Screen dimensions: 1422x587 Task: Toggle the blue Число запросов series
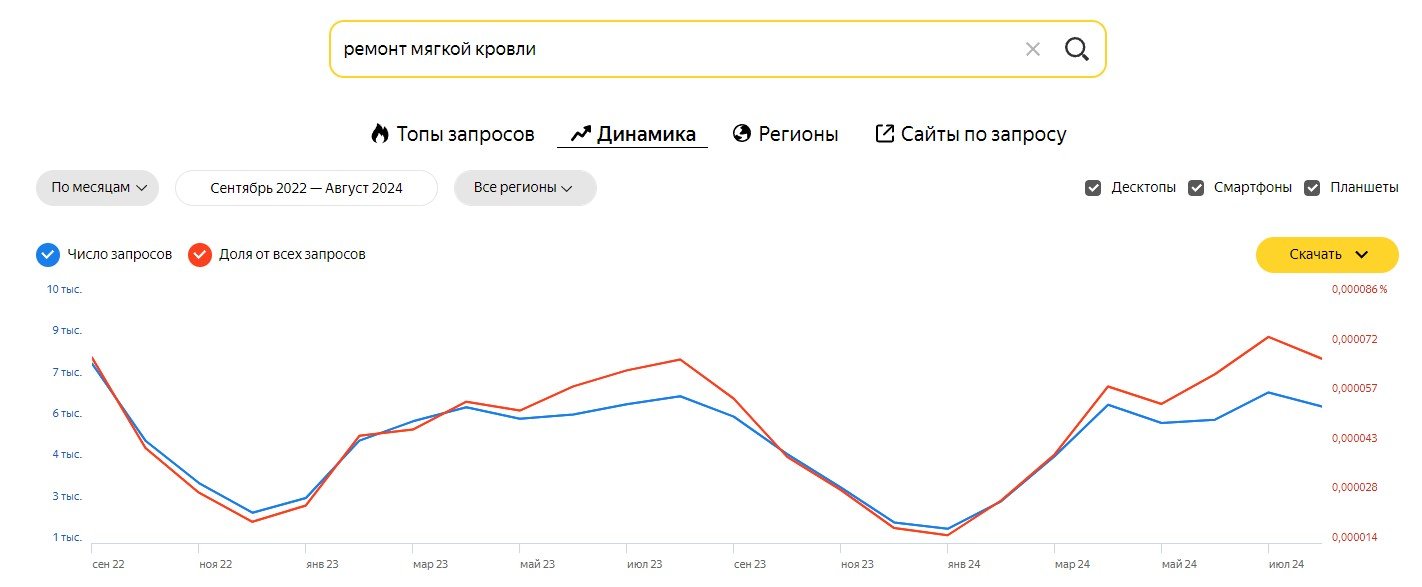point(48,255)
